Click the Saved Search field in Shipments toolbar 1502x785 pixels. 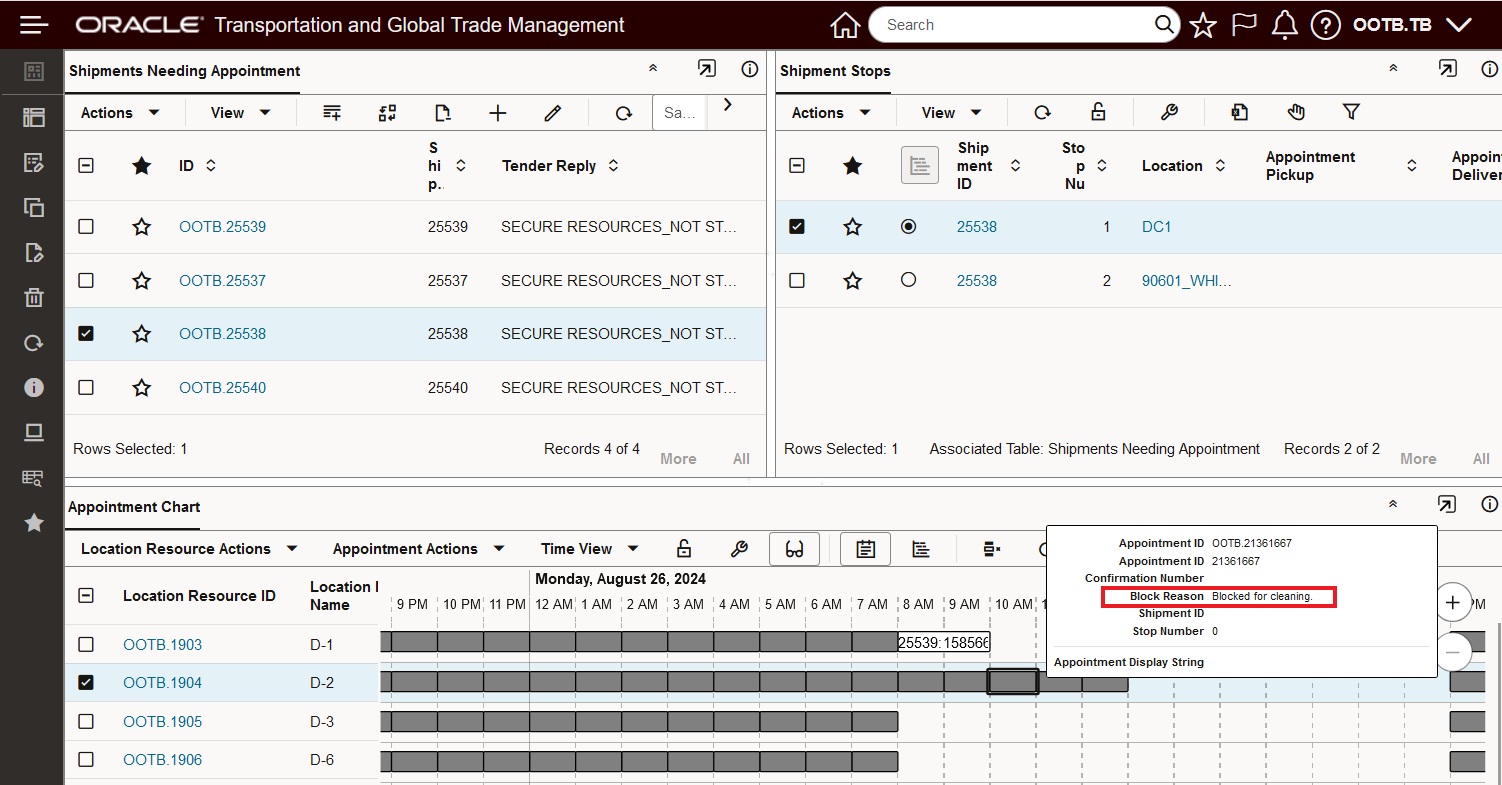point(680,113)
